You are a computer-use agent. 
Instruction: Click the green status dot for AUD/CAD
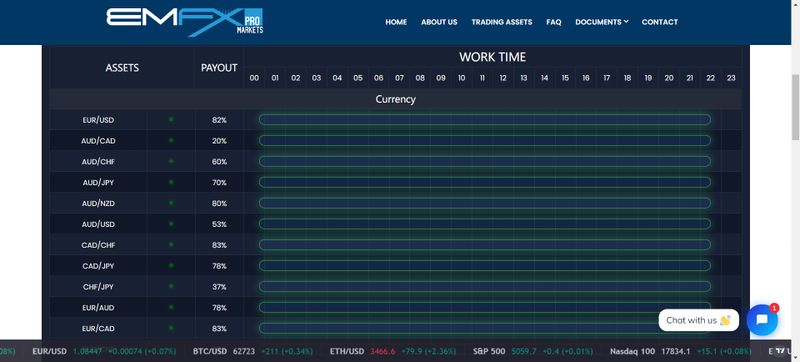click(x=171, y=140)
